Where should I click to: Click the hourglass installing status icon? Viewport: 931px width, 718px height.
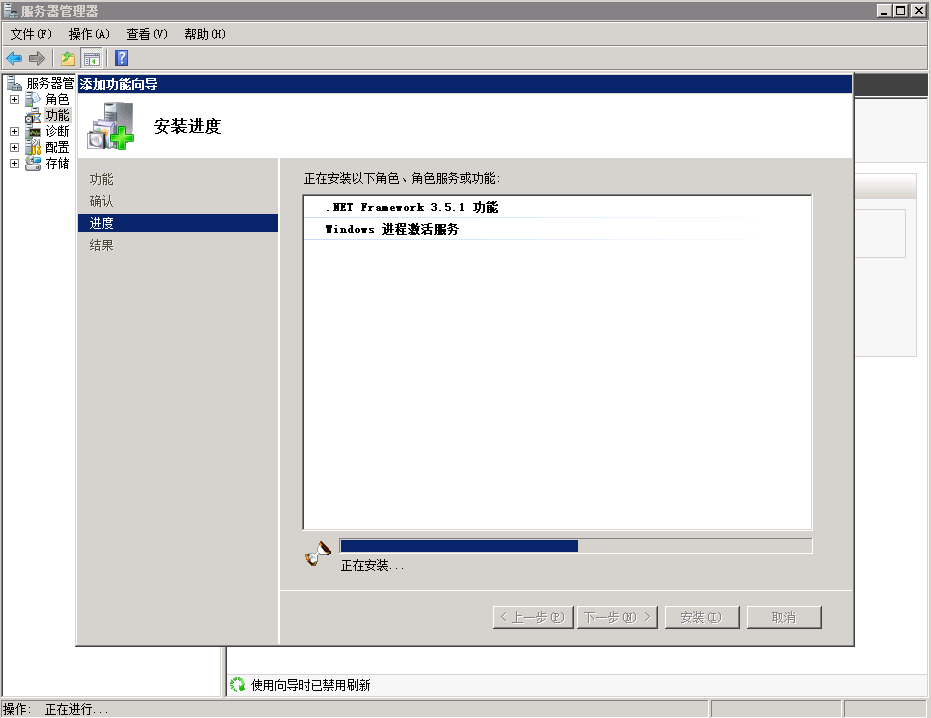(x=318, y=553)
